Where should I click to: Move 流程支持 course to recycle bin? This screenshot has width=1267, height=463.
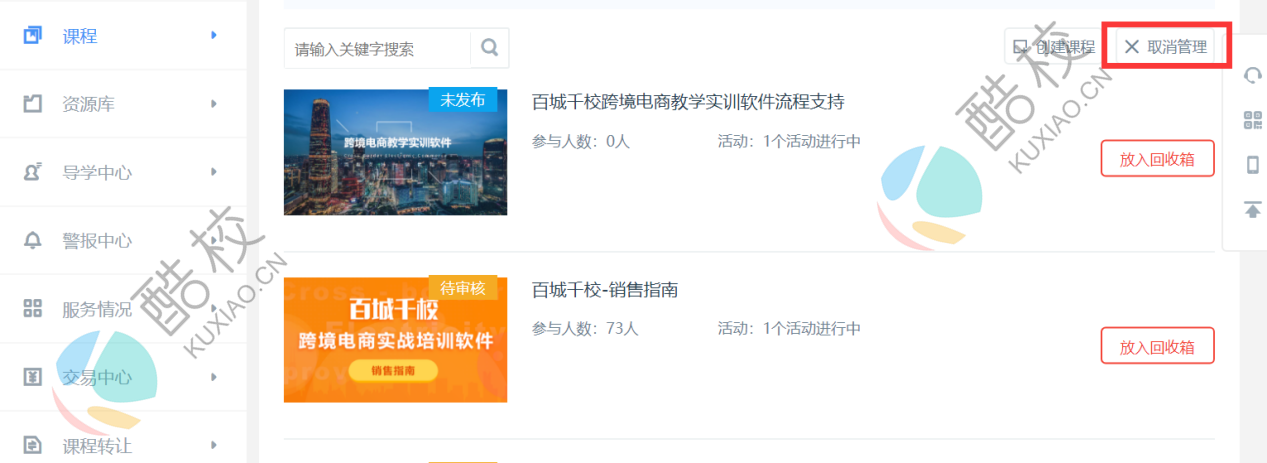pos(1157,158)
